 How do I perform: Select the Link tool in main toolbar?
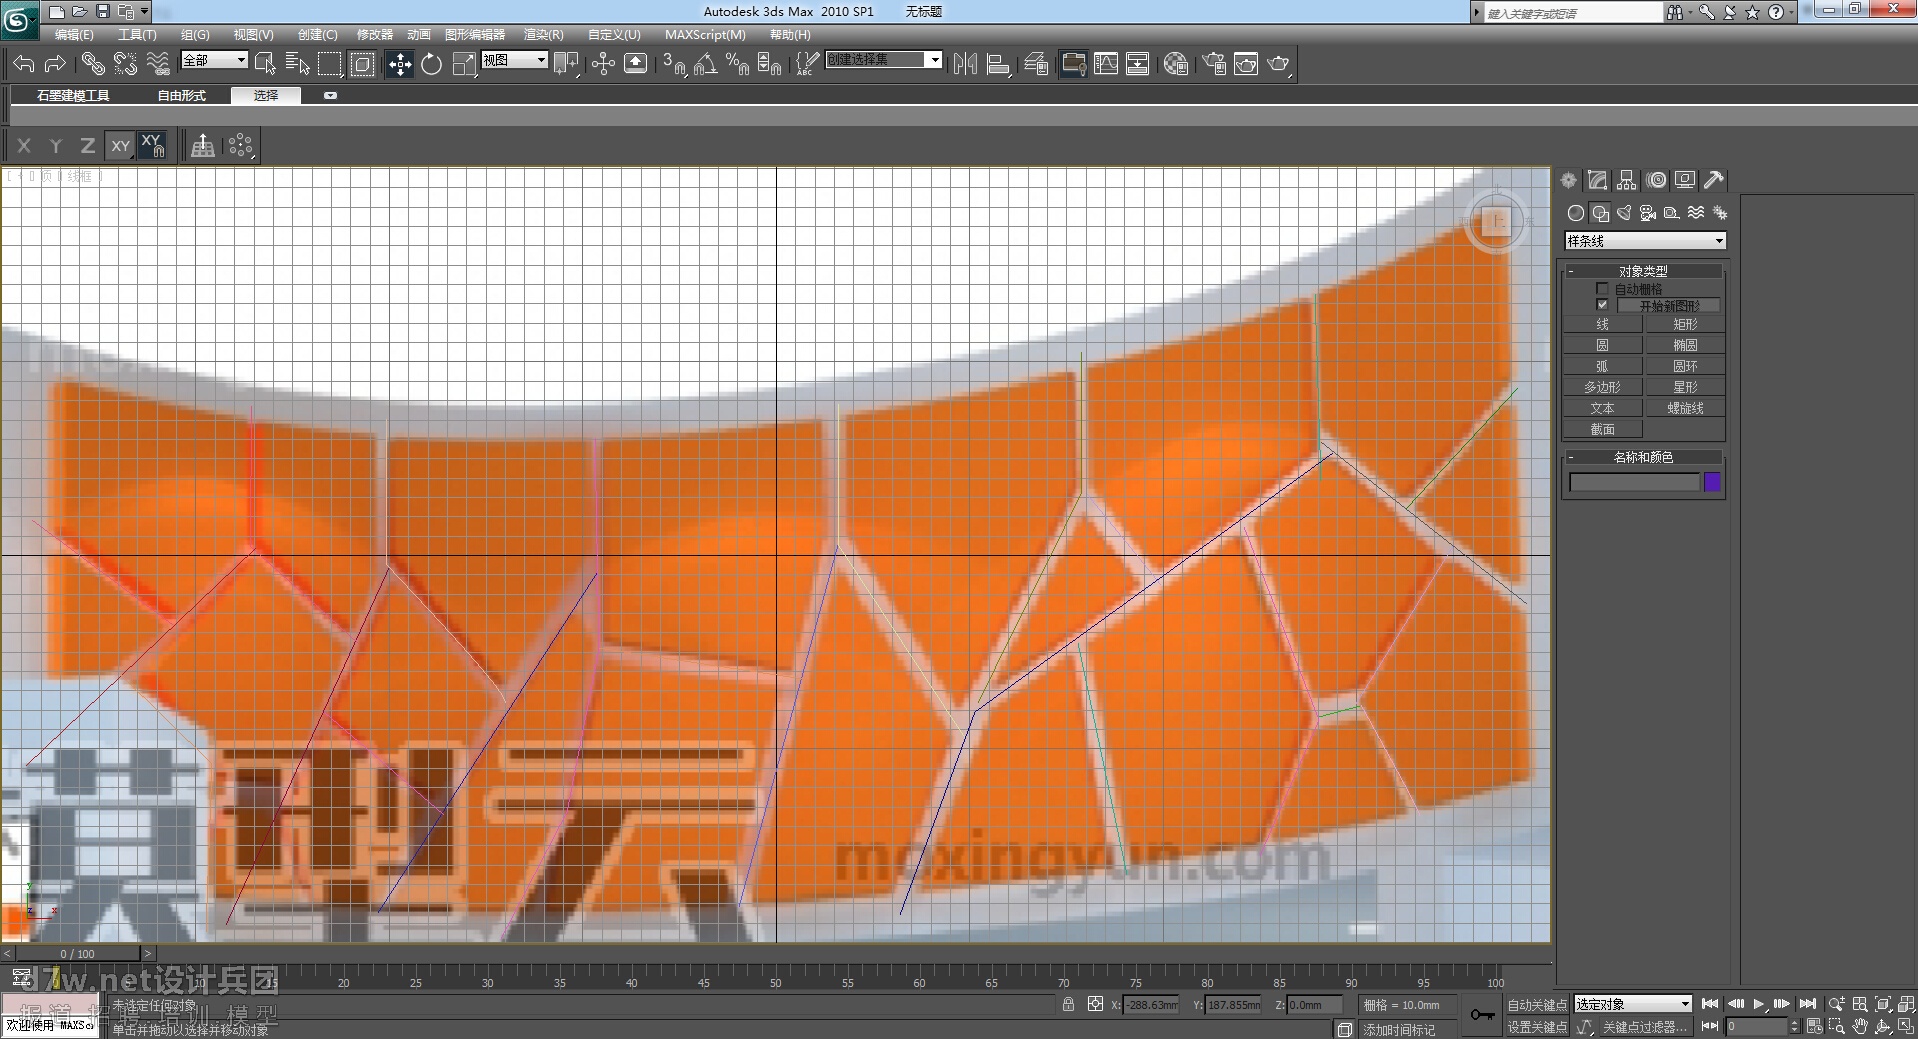[x=93, y=64]
